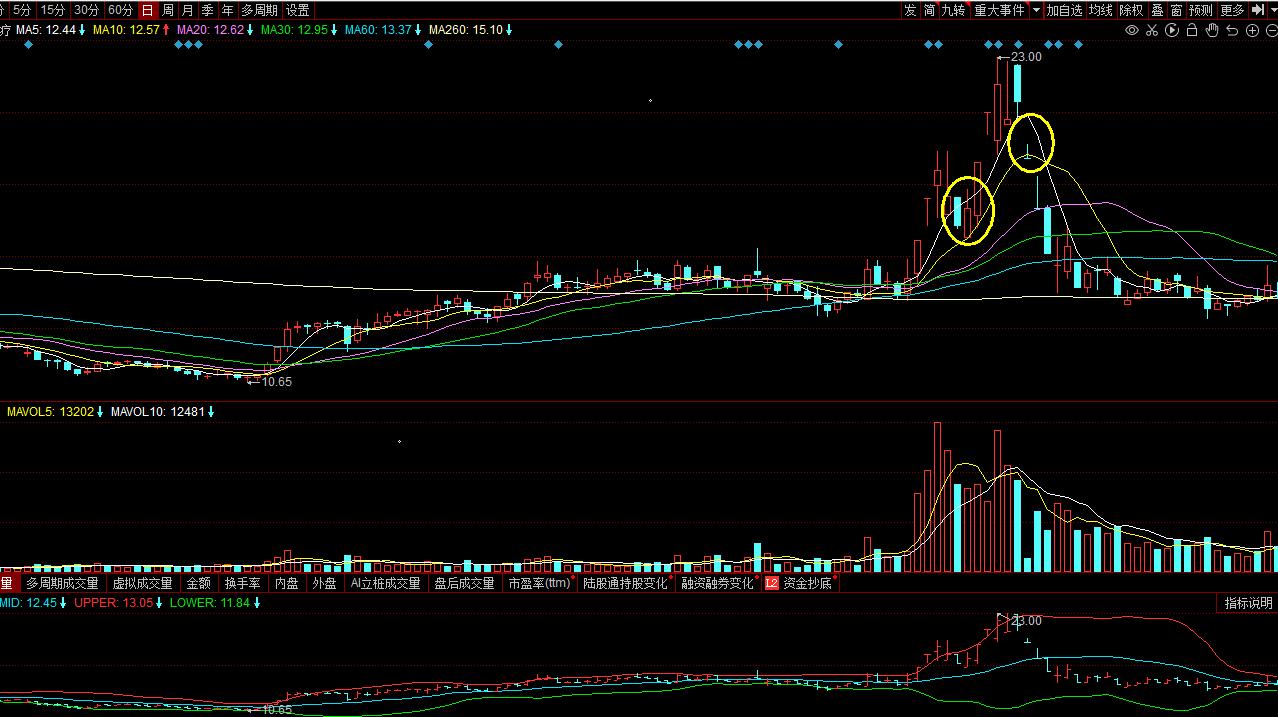Click the MA10: 12.57 indicator label
Viewport: 1278px width, 717px height.
click(126, 30)
